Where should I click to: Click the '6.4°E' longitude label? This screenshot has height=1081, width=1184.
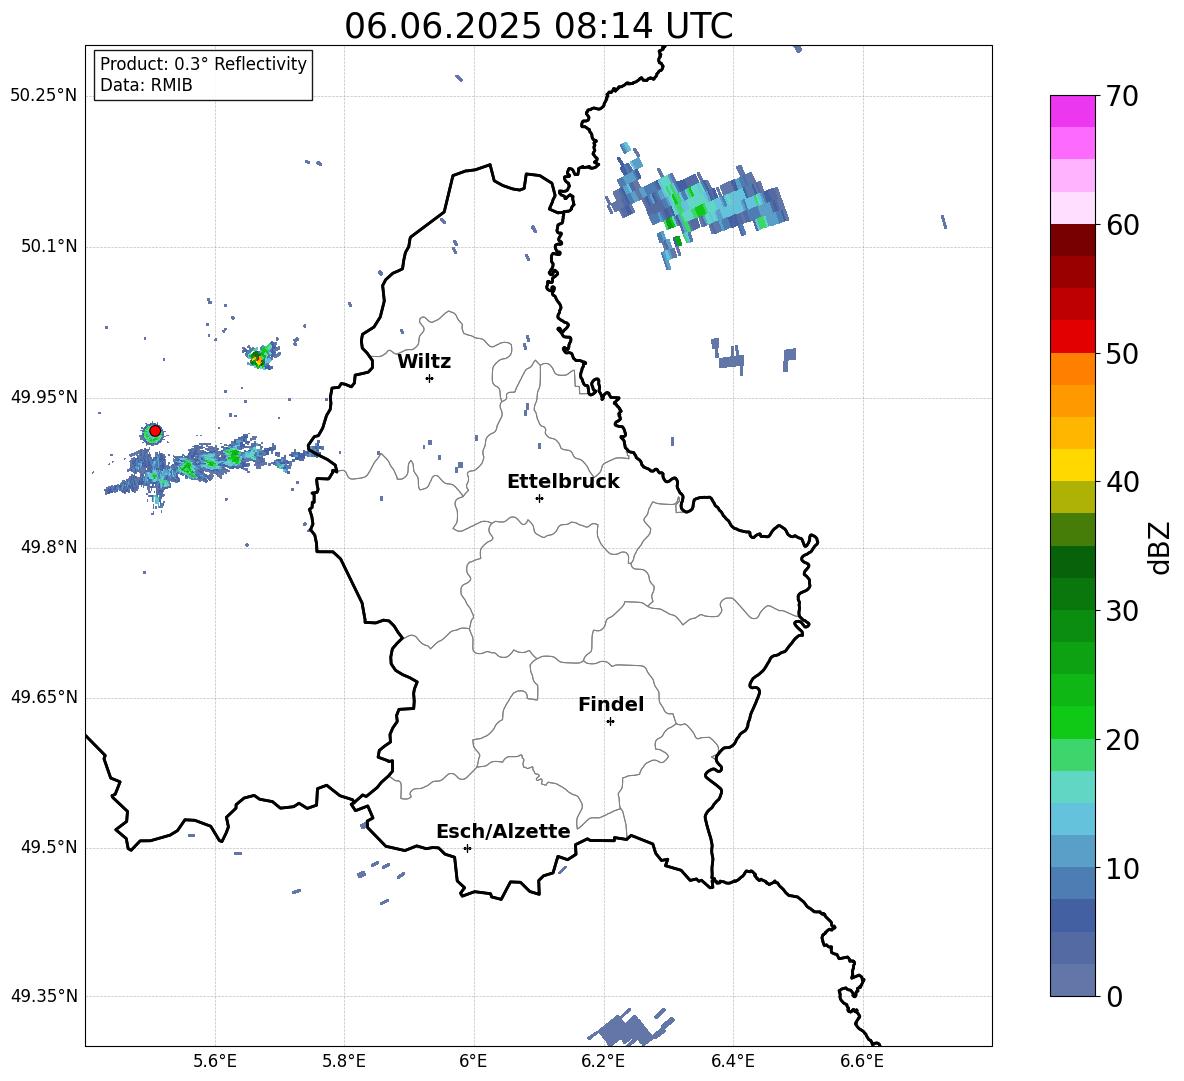coord(732,1061)
